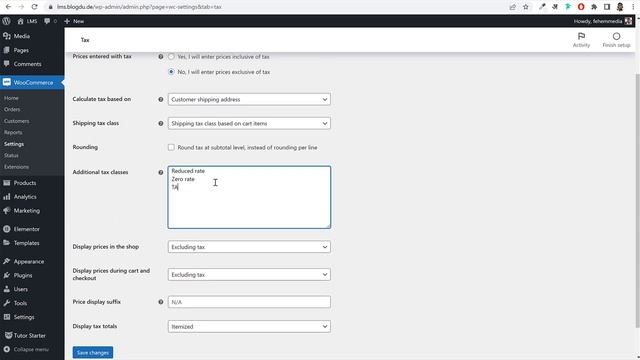The width and height of the screenshot is (640, 360).
Task: Open the share page icon in address bar
Action: click(513, 7)
